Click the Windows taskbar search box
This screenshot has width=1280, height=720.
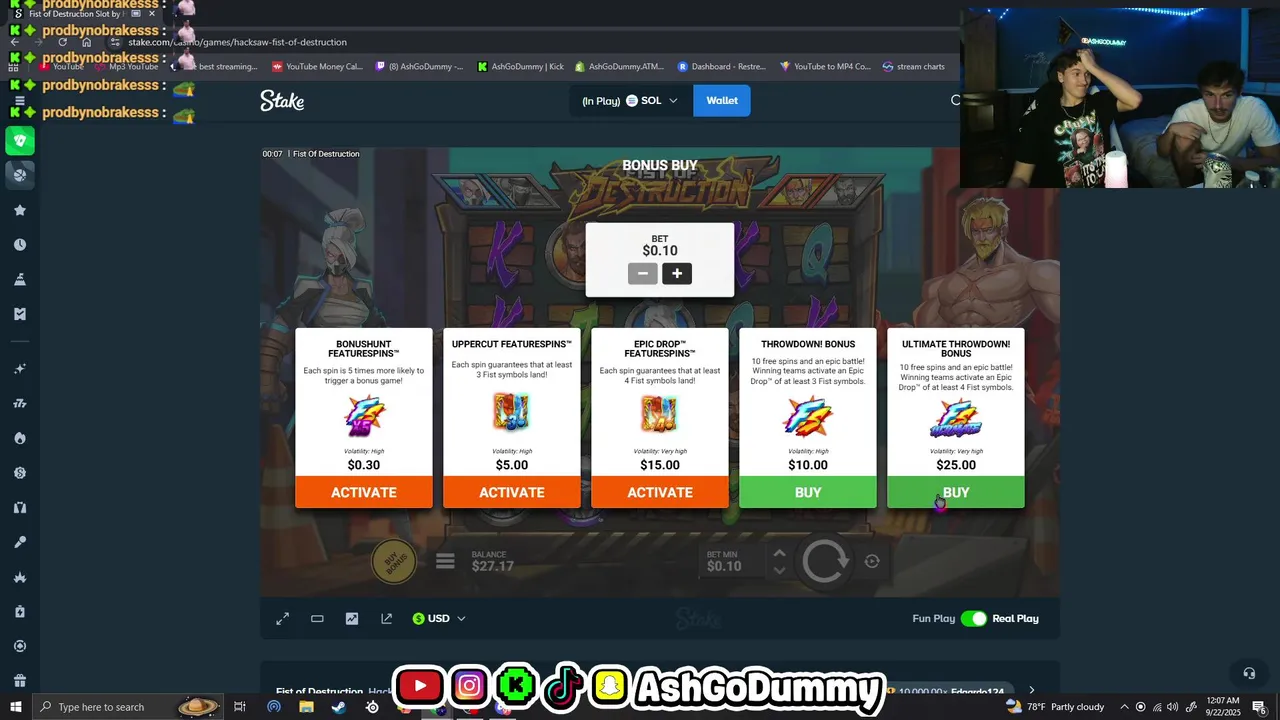[126, 707]
